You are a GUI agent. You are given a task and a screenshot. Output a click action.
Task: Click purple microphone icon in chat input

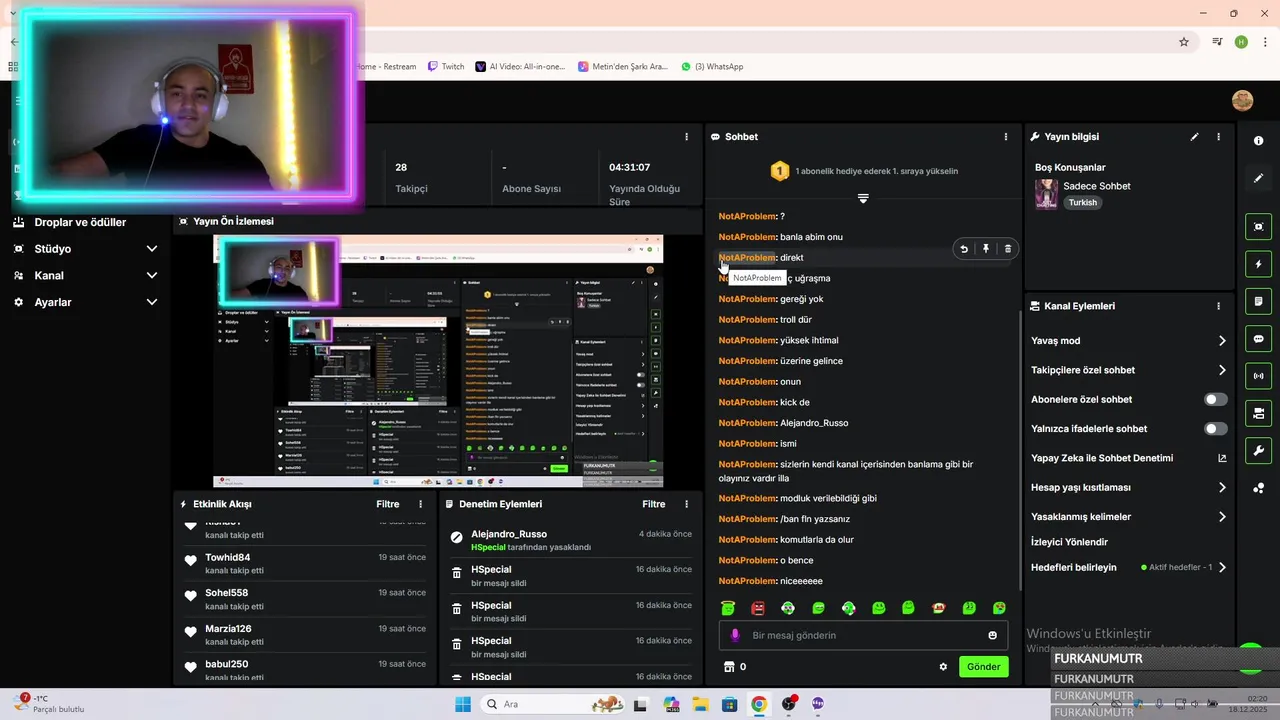click(x=735, y=635)
